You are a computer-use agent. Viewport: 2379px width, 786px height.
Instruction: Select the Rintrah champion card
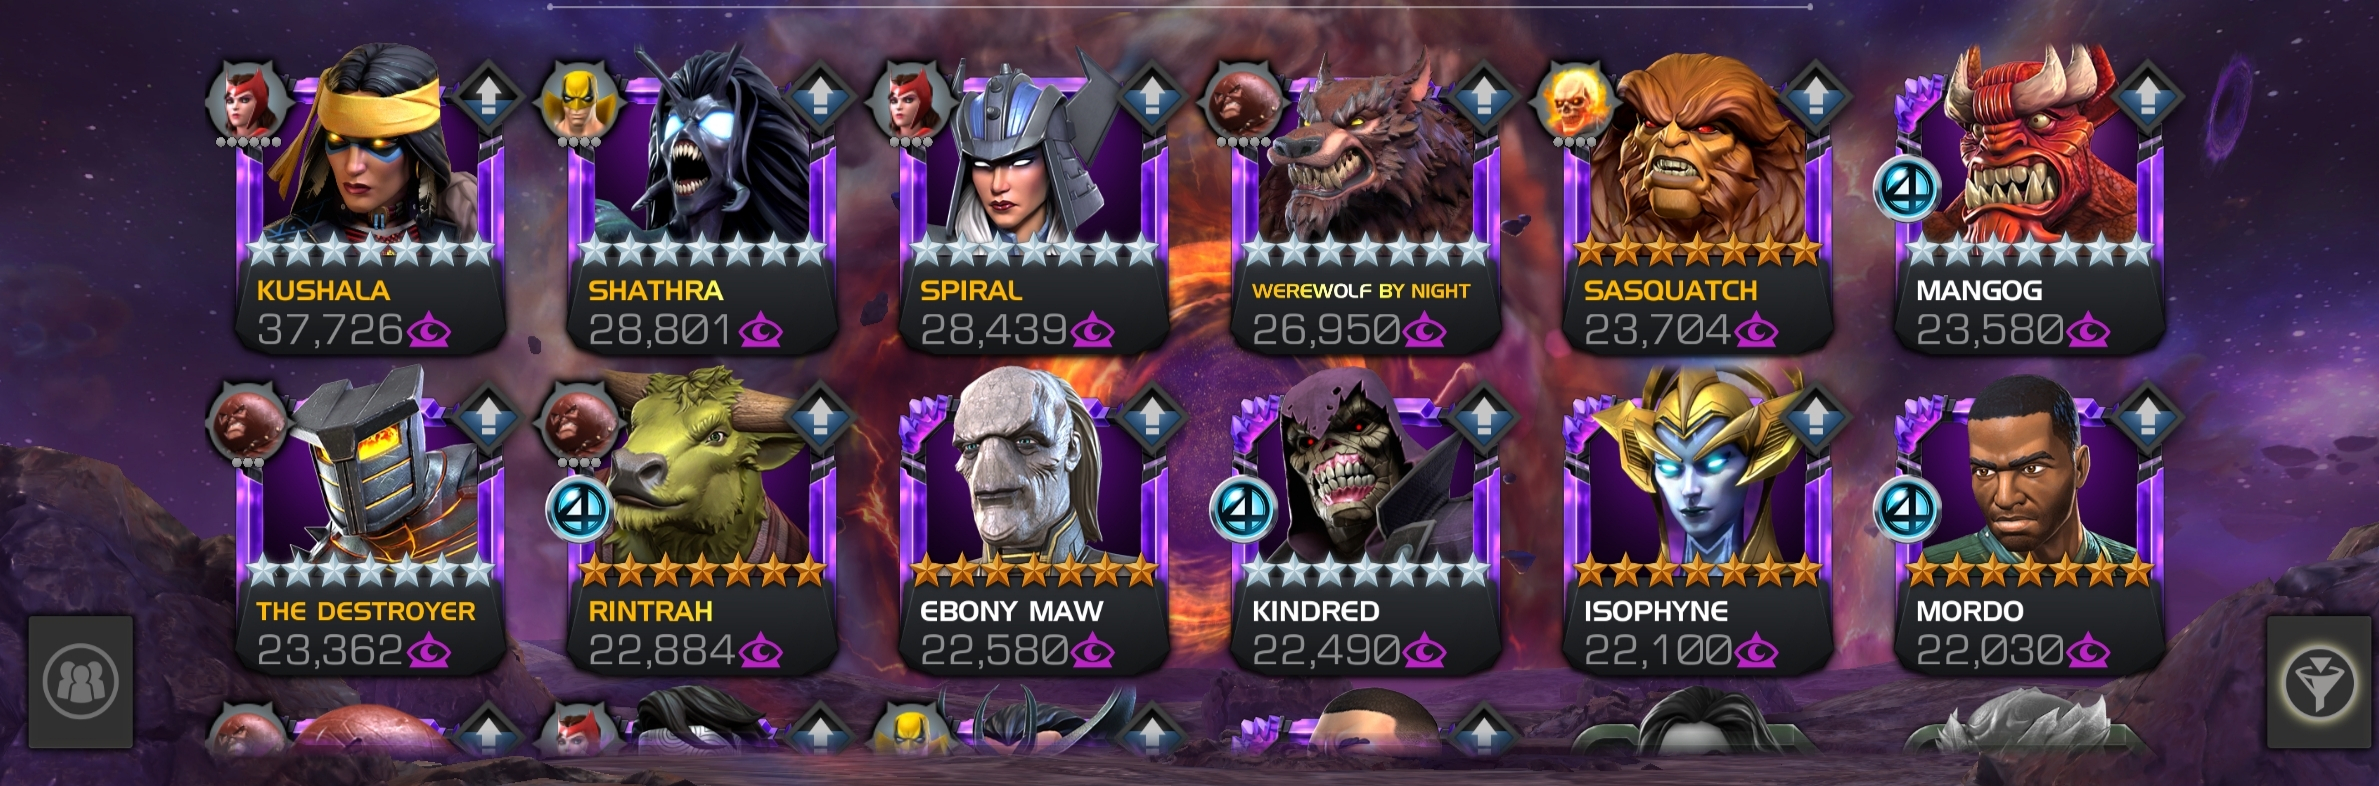tap(702, 520)
